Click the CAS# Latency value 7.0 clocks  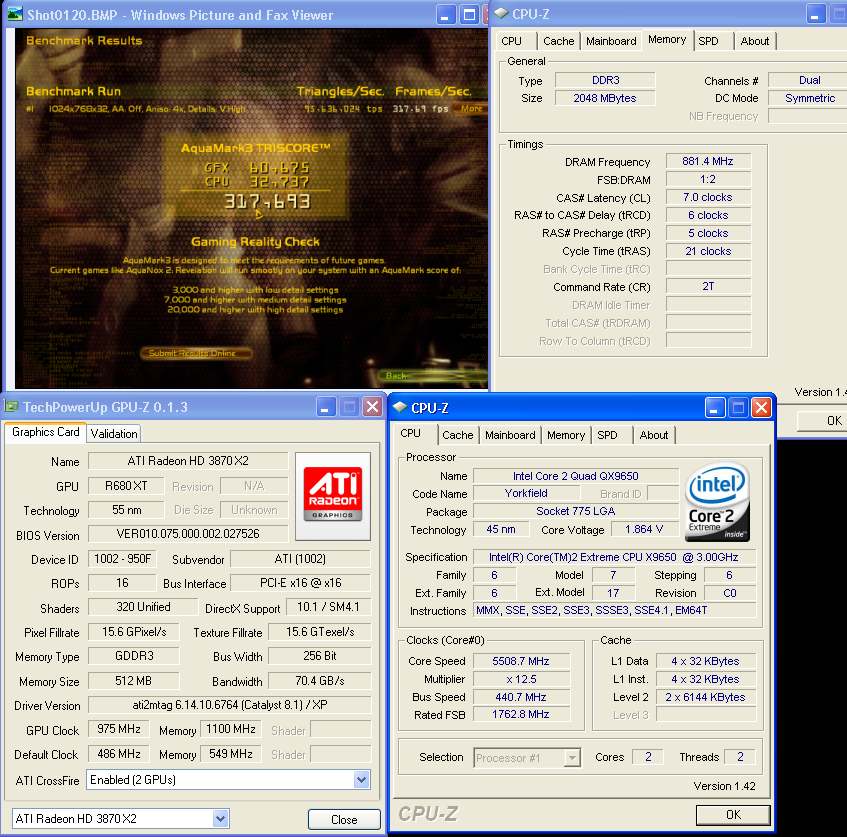pyautogui.click(x=708, y=197)
